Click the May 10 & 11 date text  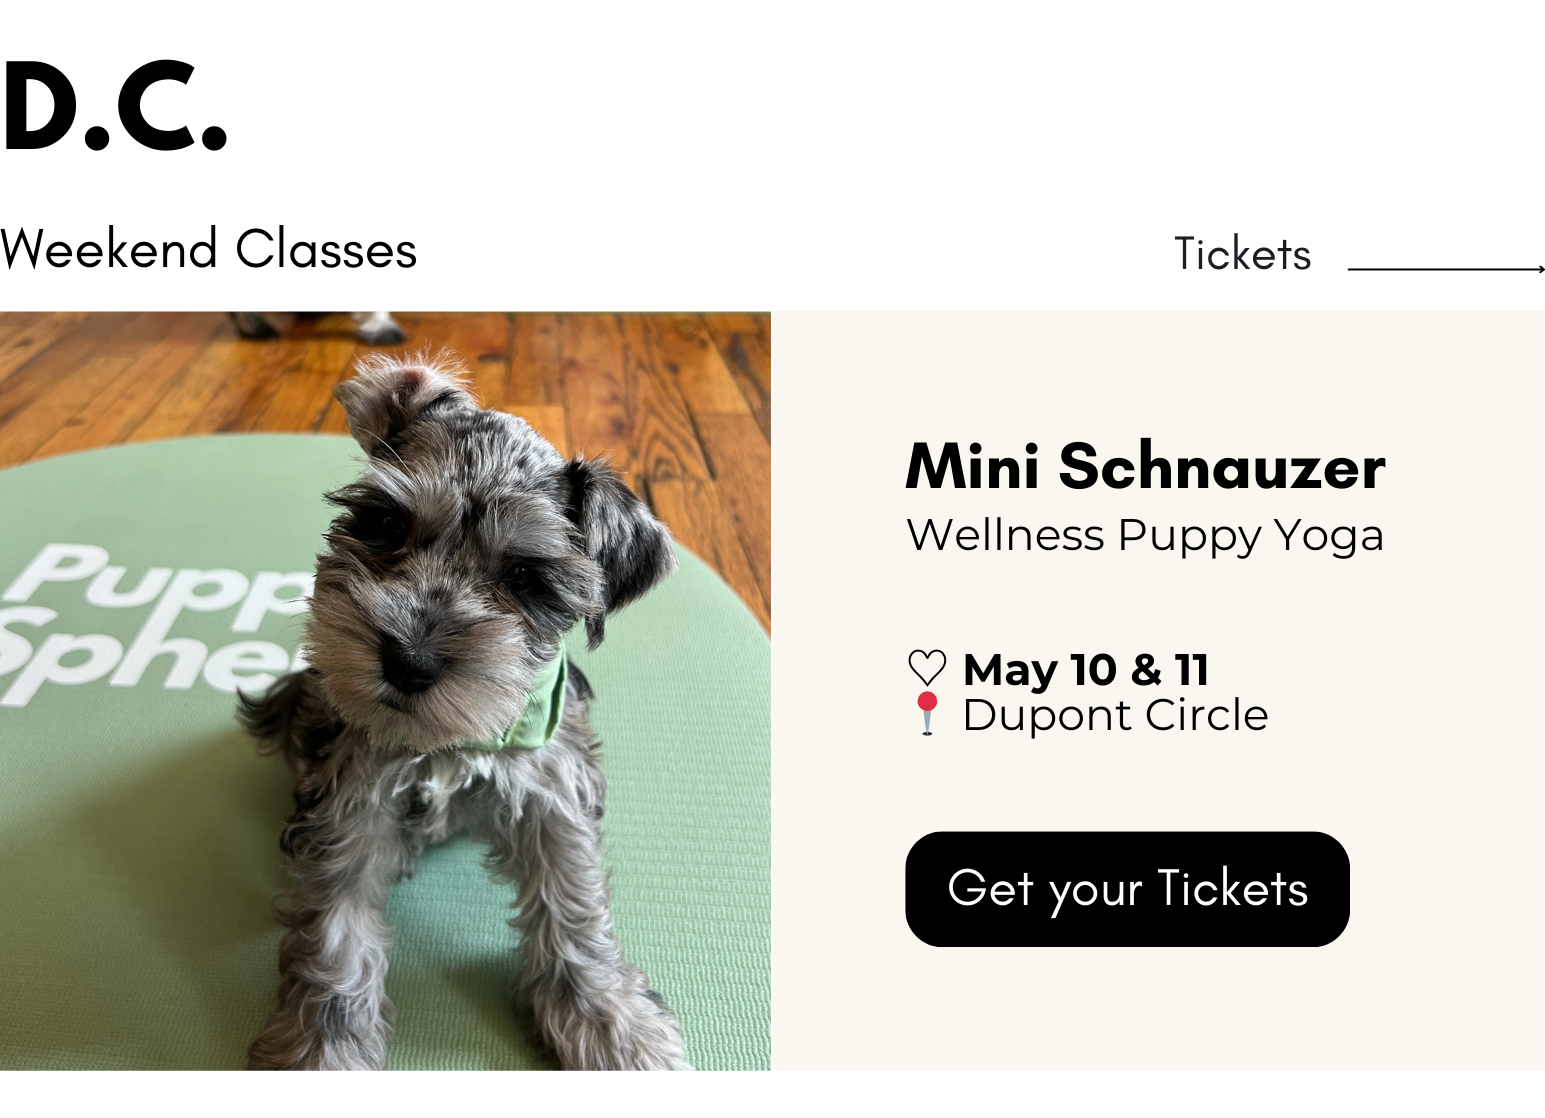1086,669
